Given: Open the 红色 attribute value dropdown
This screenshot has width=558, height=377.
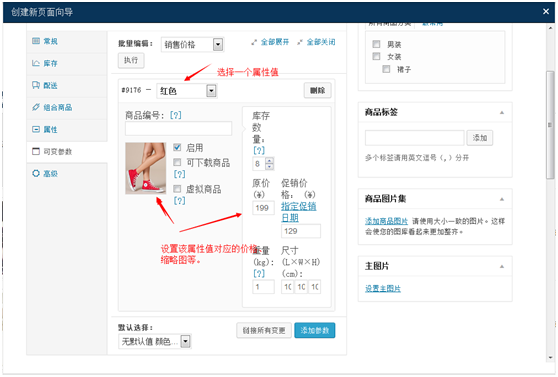Looking at the screenshot, I should [x=187, y=91].
